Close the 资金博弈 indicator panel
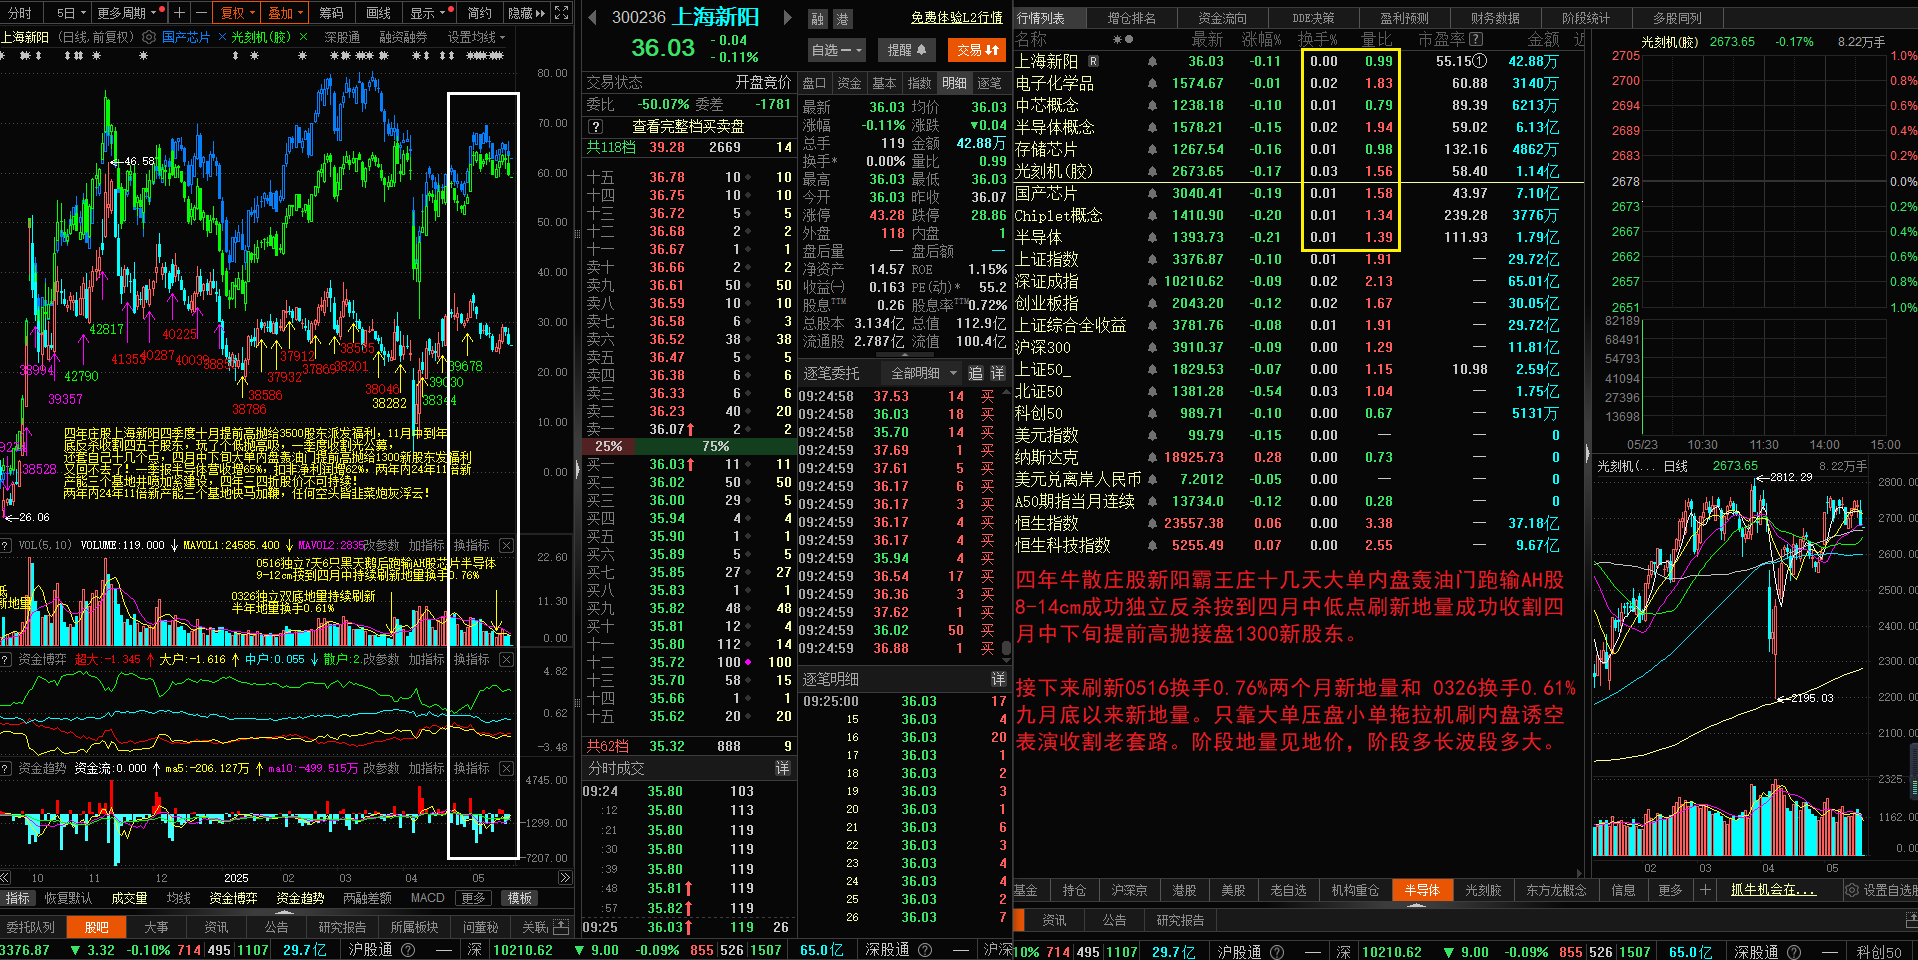Screen dimensions: 1918x960 click(506, 659)
